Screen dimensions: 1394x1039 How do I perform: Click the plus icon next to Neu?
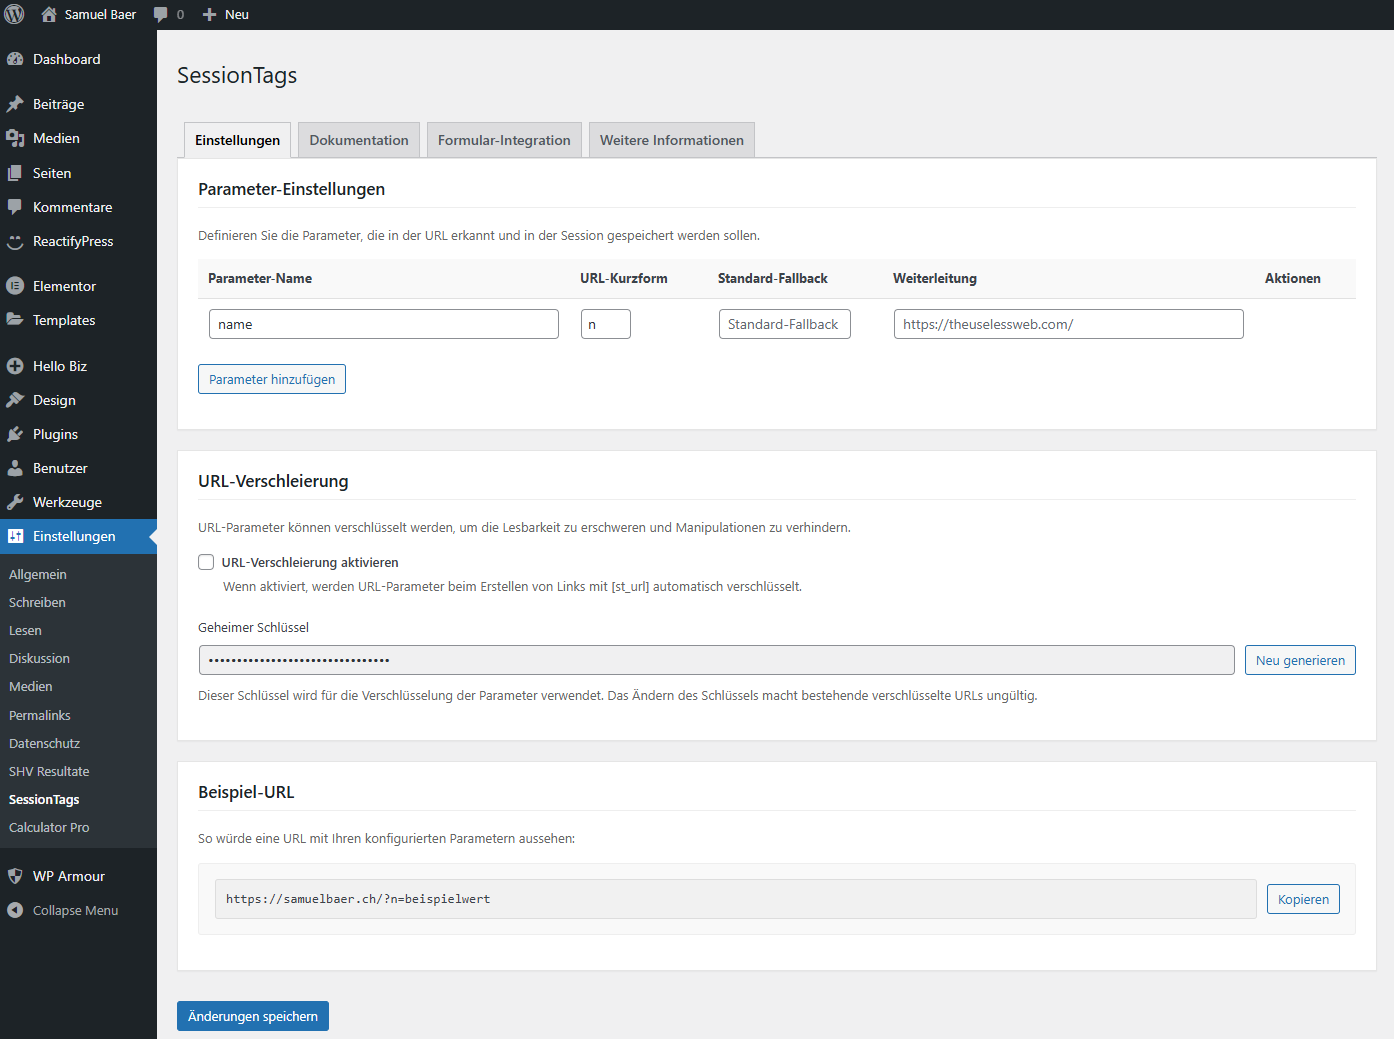(209, 14)
